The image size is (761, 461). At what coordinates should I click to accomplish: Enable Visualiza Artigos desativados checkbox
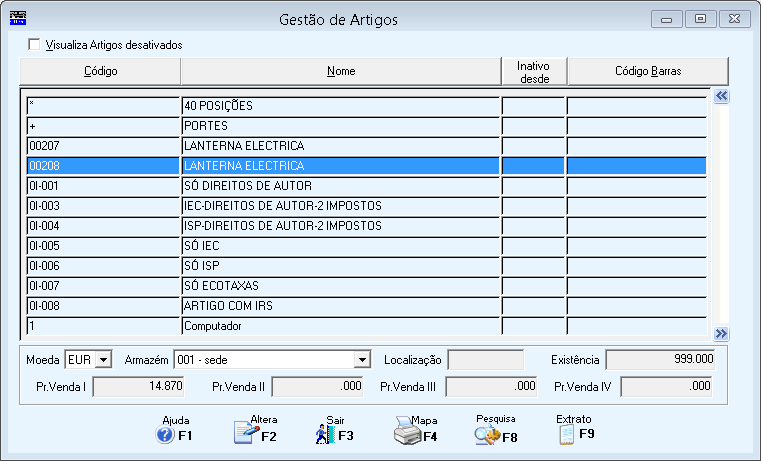coord(34,45)
